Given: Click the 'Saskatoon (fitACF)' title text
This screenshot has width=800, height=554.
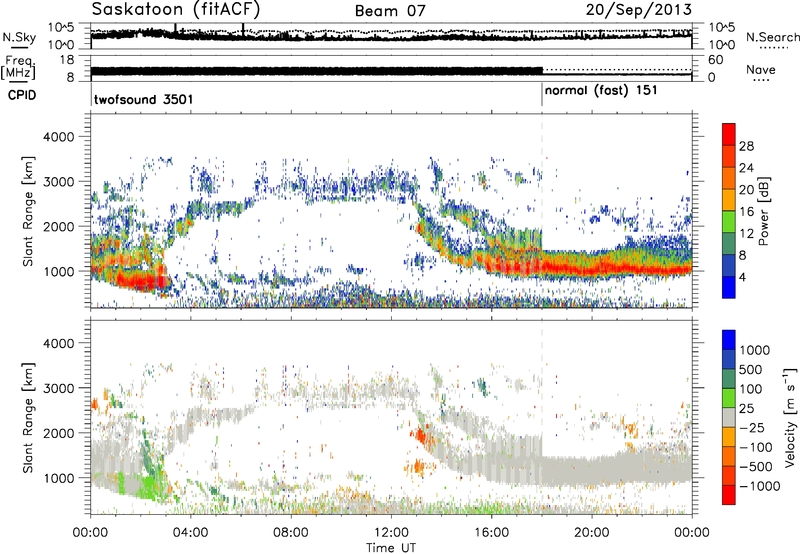Looking at the screenshot, I should point(176,9).
